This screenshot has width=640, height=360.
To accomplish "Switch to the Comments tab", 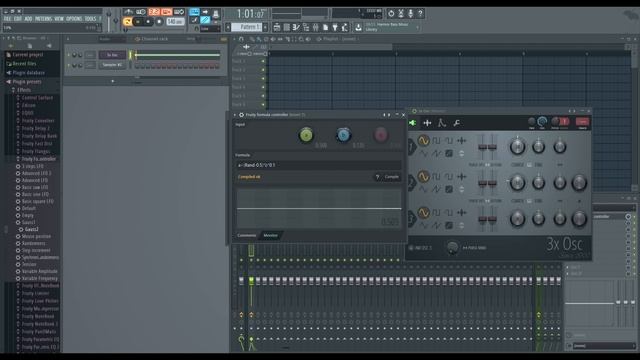I will point(247,236).
